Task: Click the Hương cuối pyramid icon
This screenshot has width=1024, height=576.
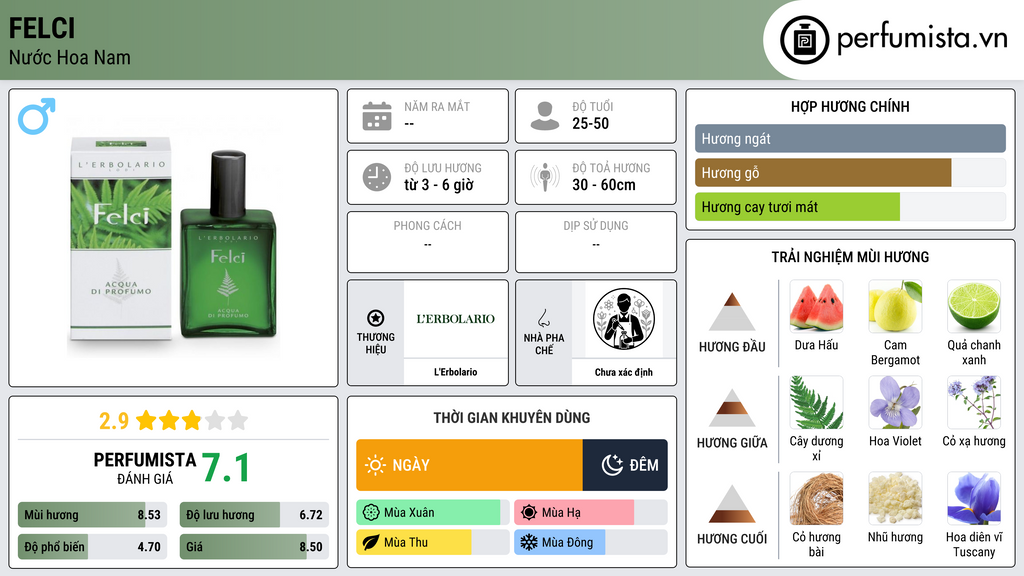Action: 732,504
